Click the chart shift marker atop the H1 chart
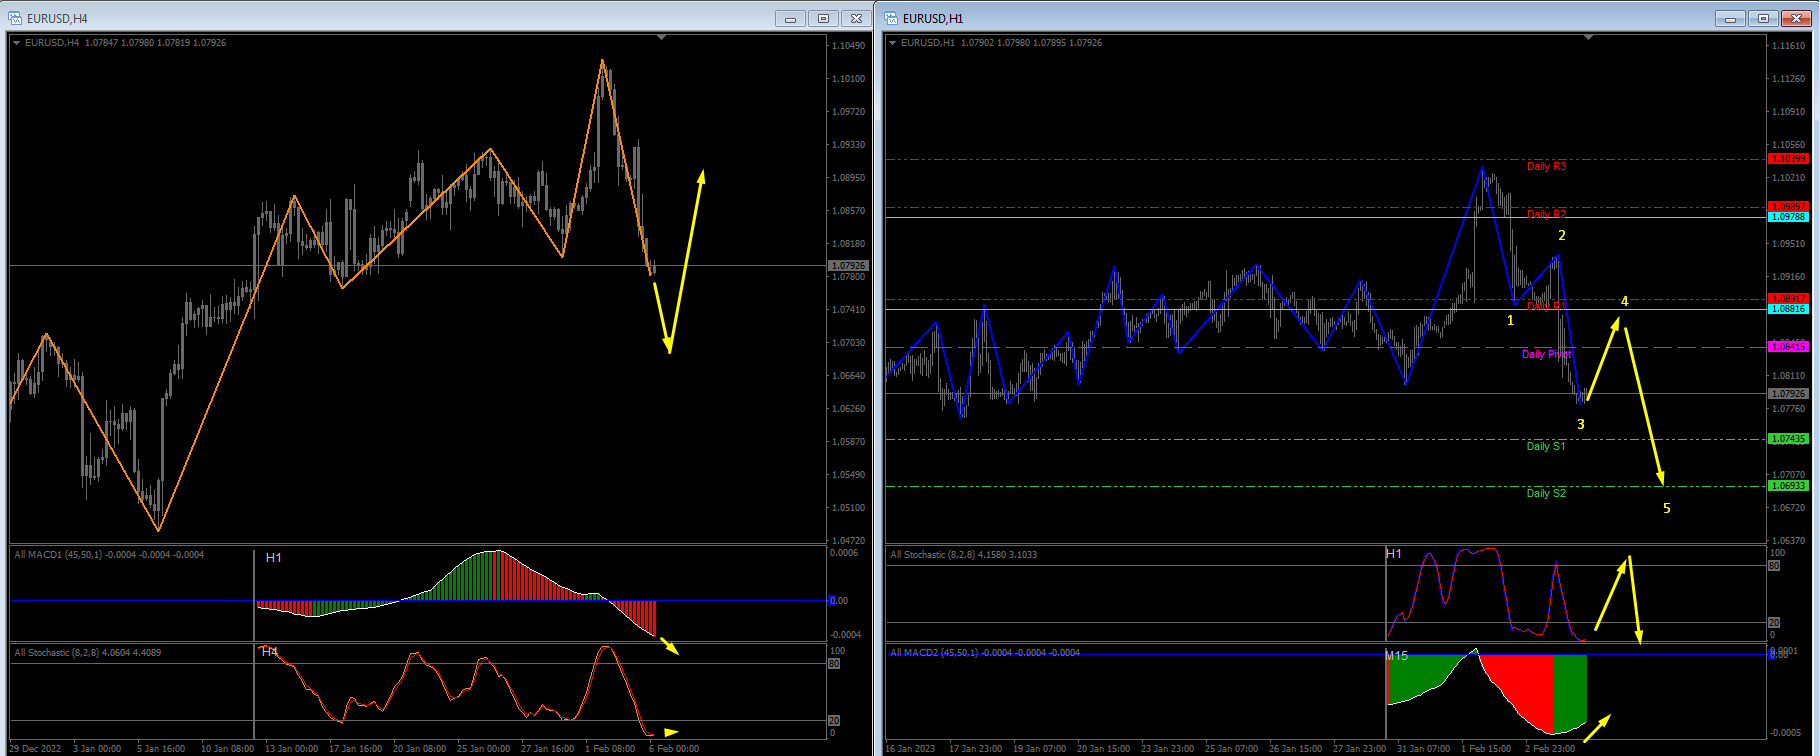The width and height of the screenshot is (1820, 756). click(1589, 38)
